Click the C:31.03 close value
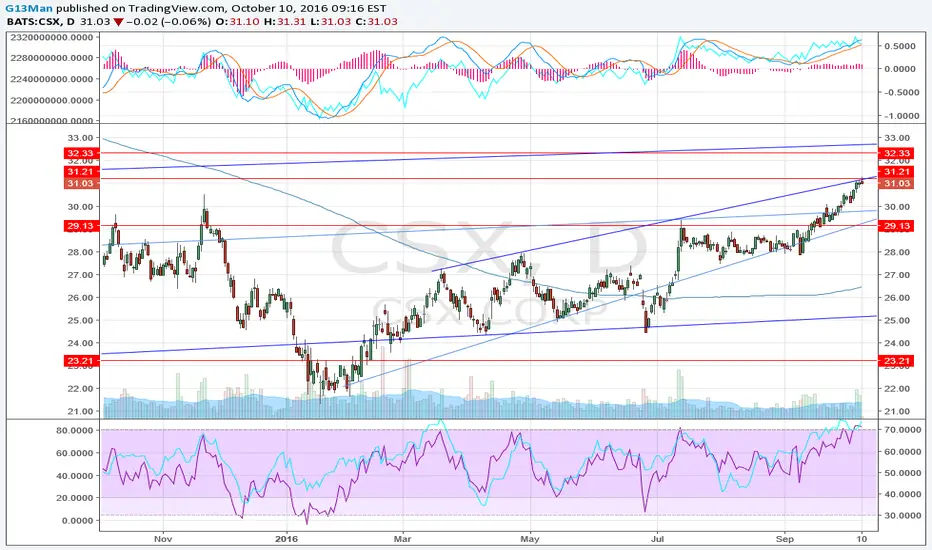 tap(376, 21)
